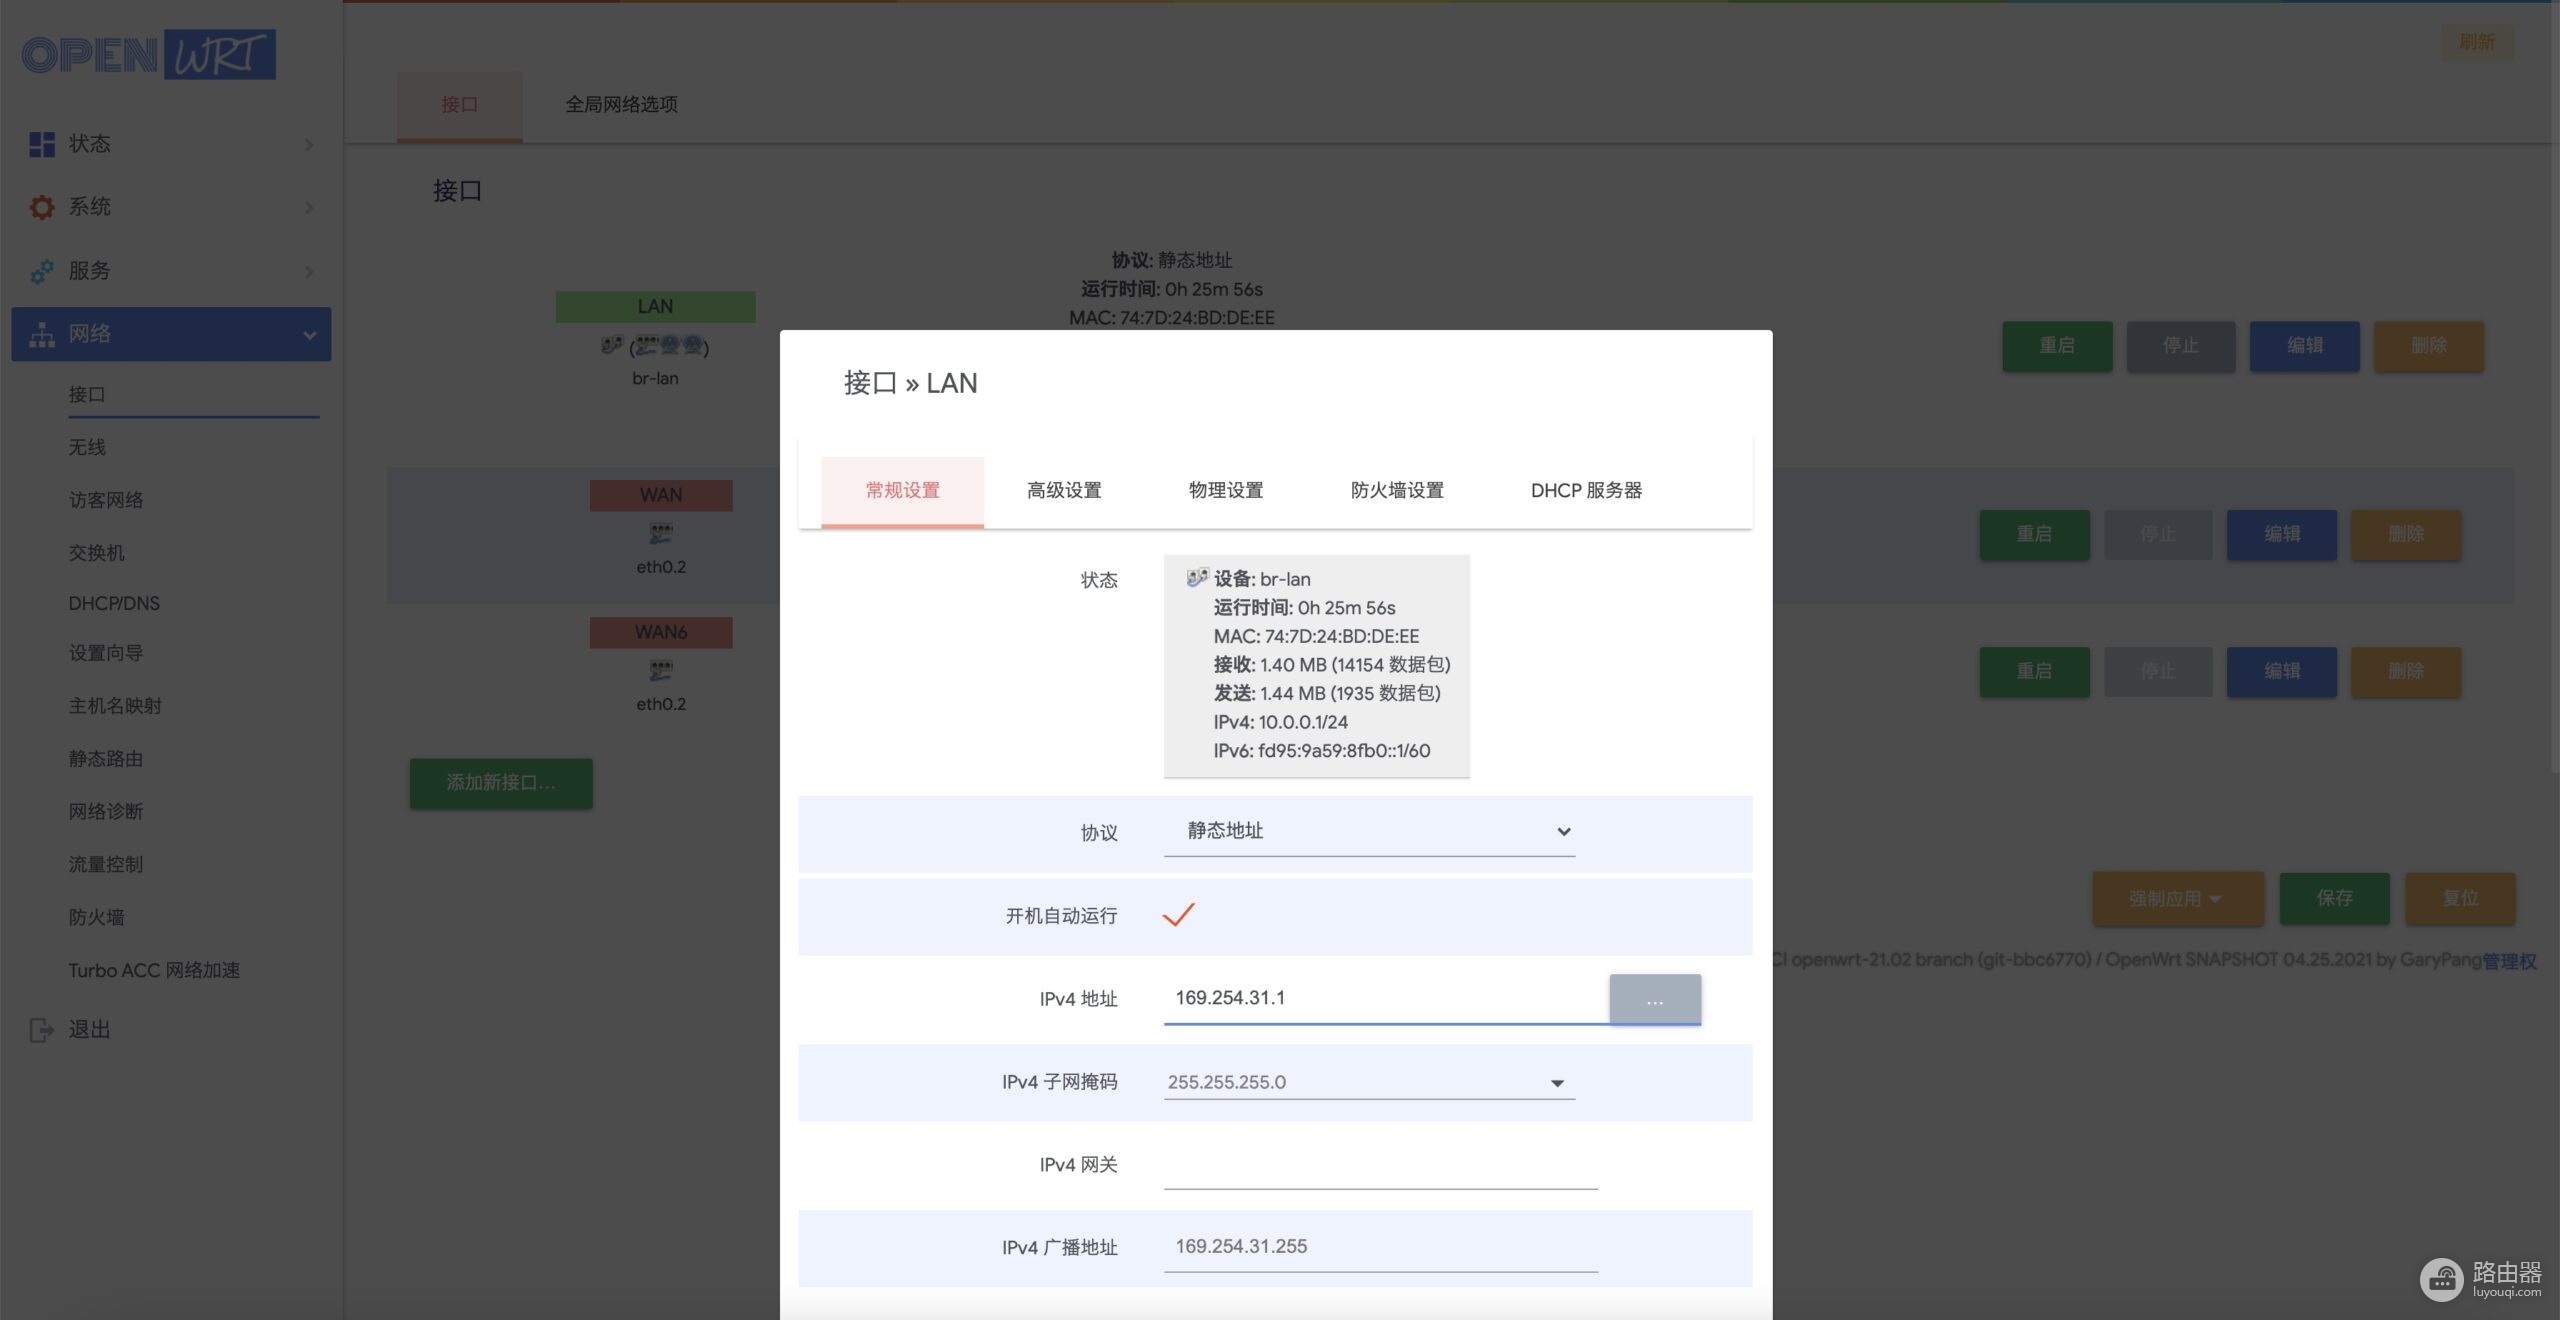Open DHCP/DNS in the sidebar
Screen dimensions: 2560x1320
(x=114, y=603)
